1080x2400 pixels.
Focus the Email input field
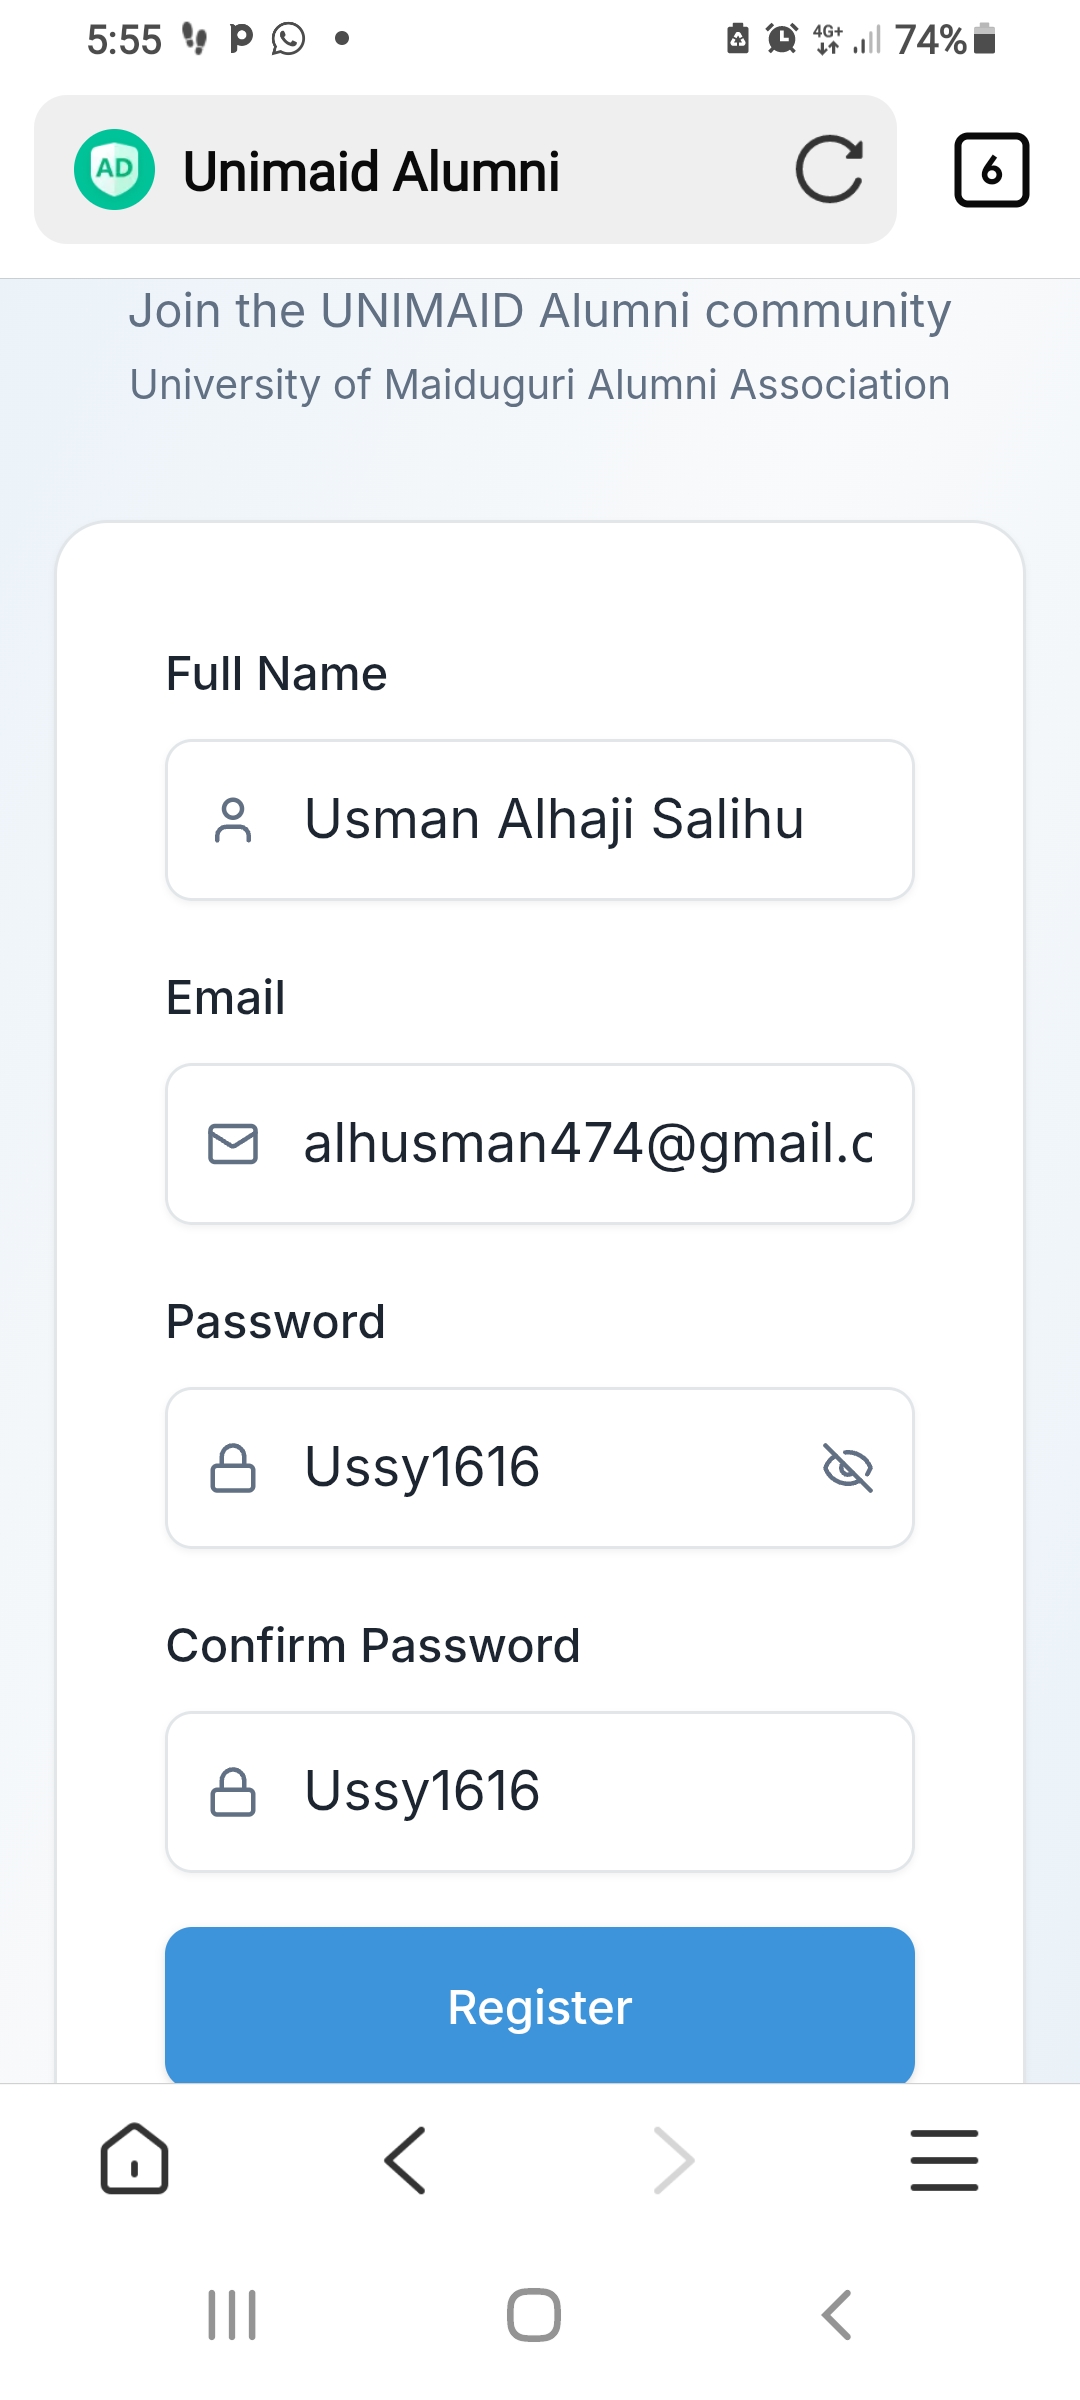pos(540,1144)
